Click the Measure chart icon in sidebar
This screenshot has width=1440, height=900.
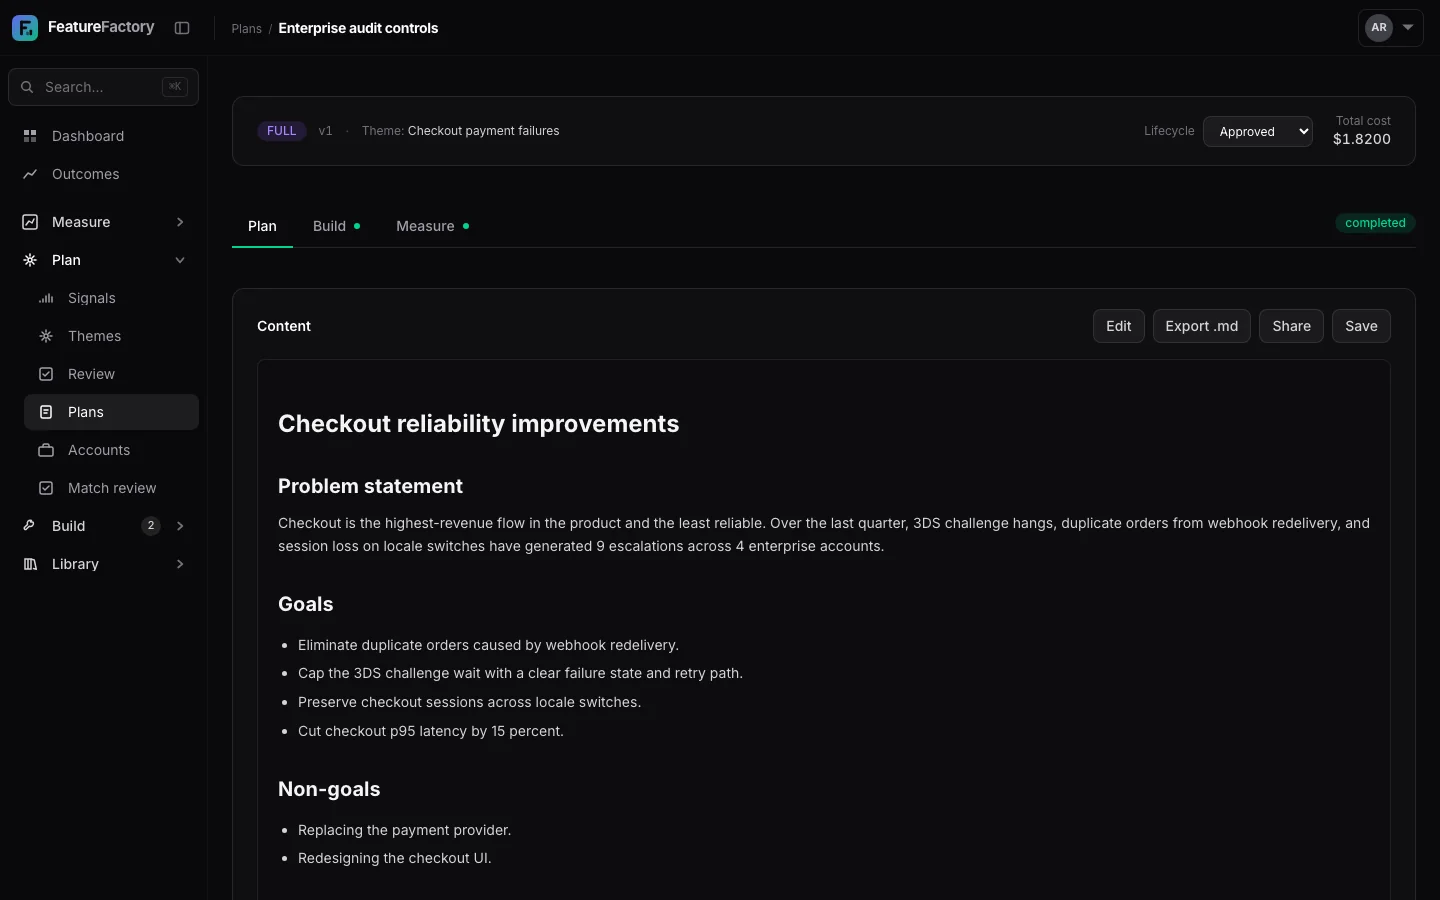(x=30, y=222)
